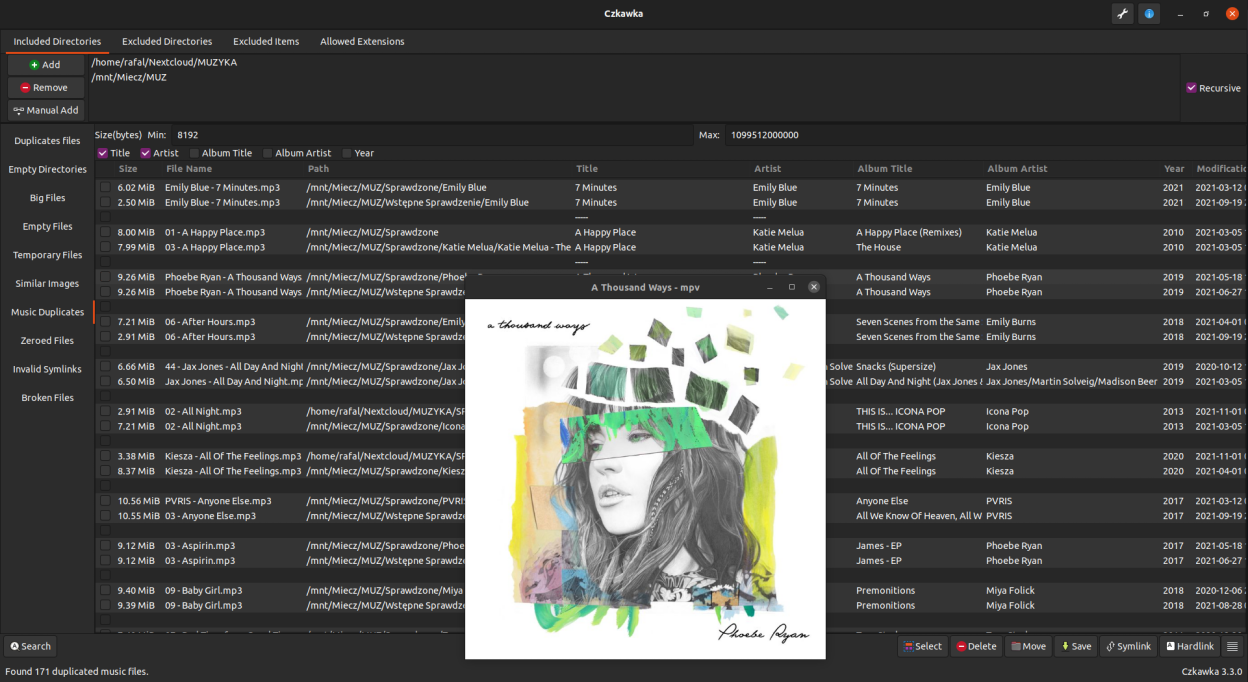Tick checkbox for Emily Blue 6.02 MiB row

pos(105,188)
